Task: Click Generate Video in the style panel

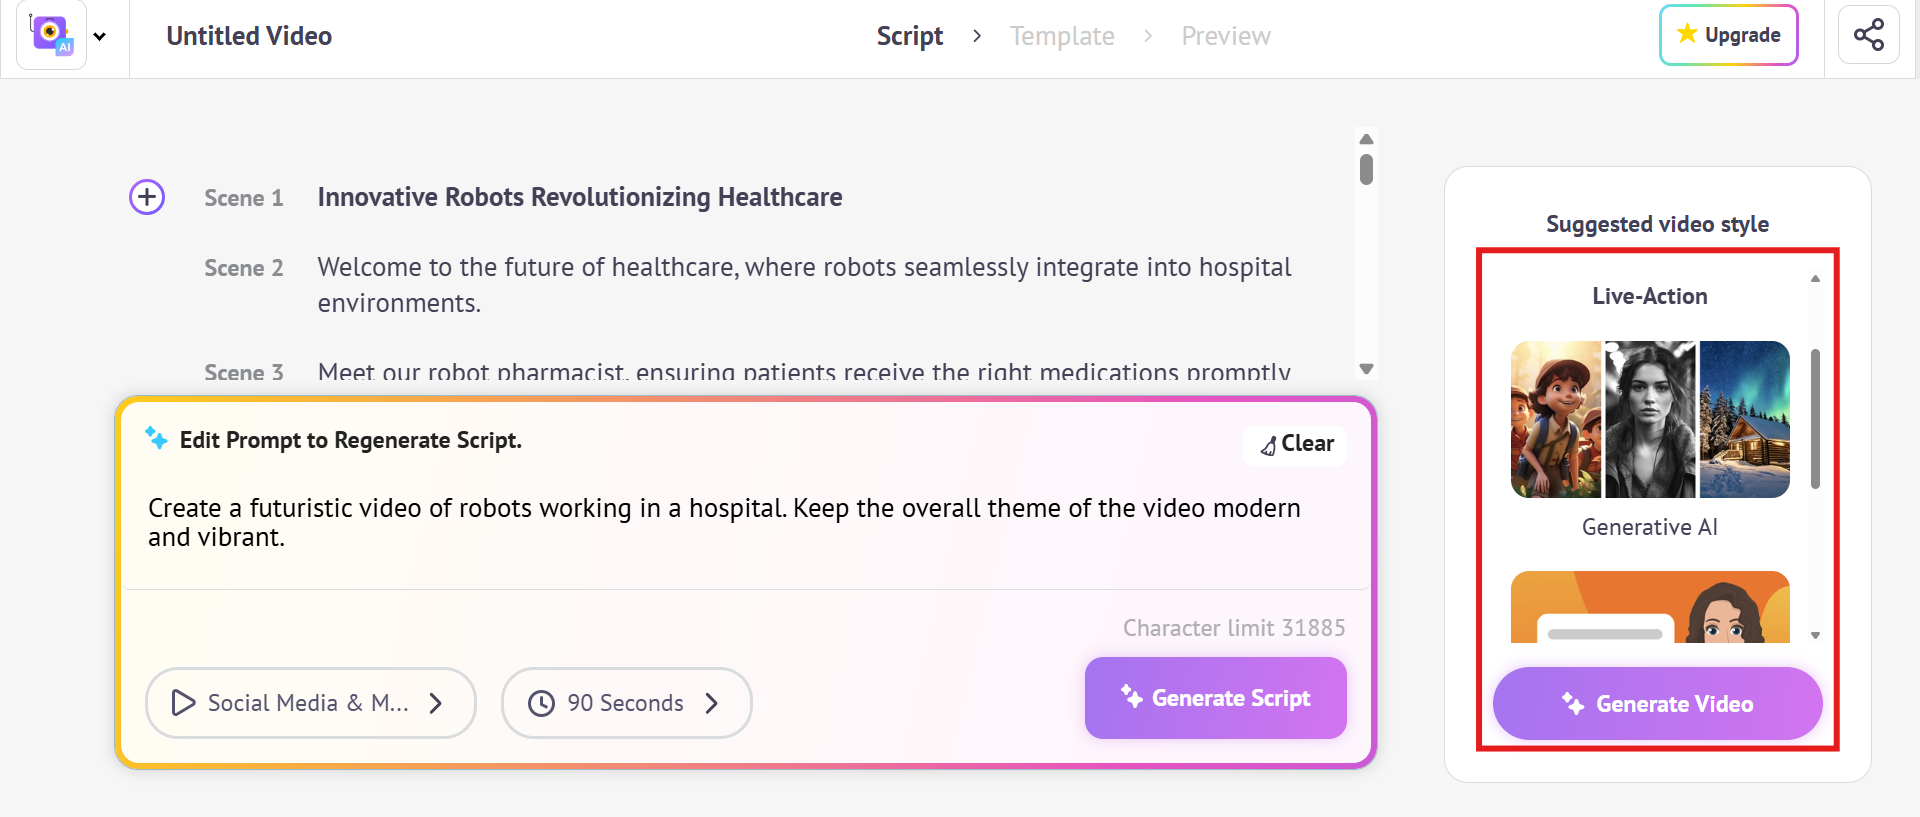Action: [x=1656, y=703]
